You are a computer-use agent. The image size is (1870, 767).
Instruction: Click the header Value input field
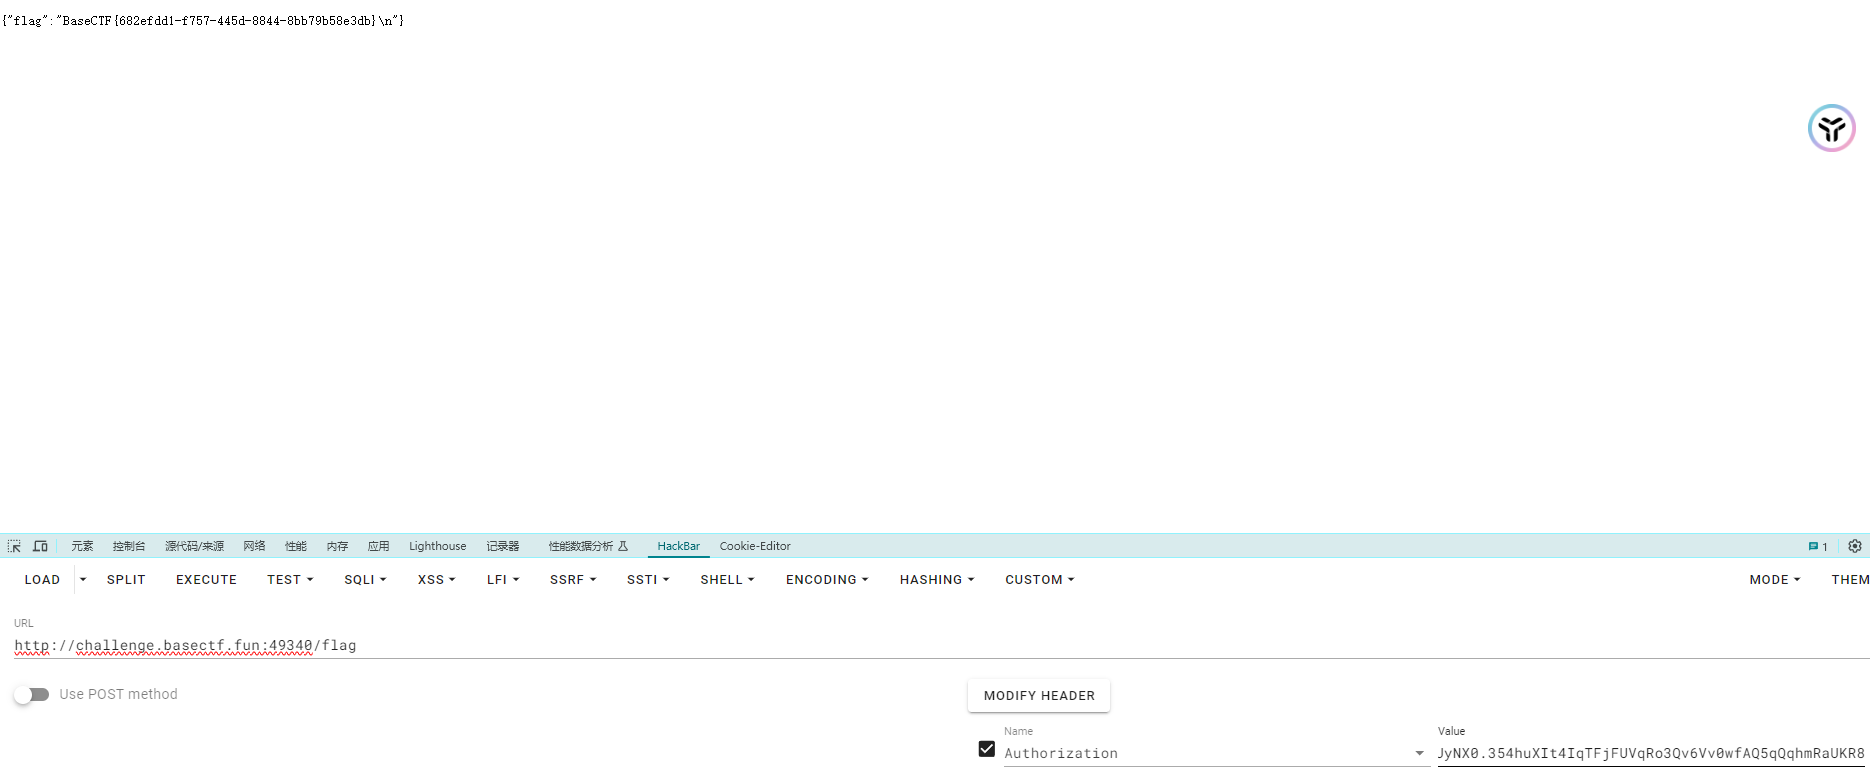(1650, 754)
